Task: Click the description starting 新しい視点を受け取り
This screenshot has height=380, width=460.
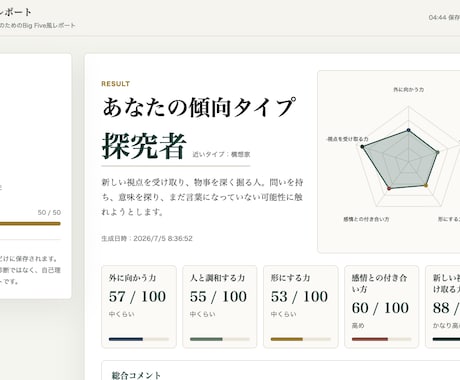Action: 202,197
